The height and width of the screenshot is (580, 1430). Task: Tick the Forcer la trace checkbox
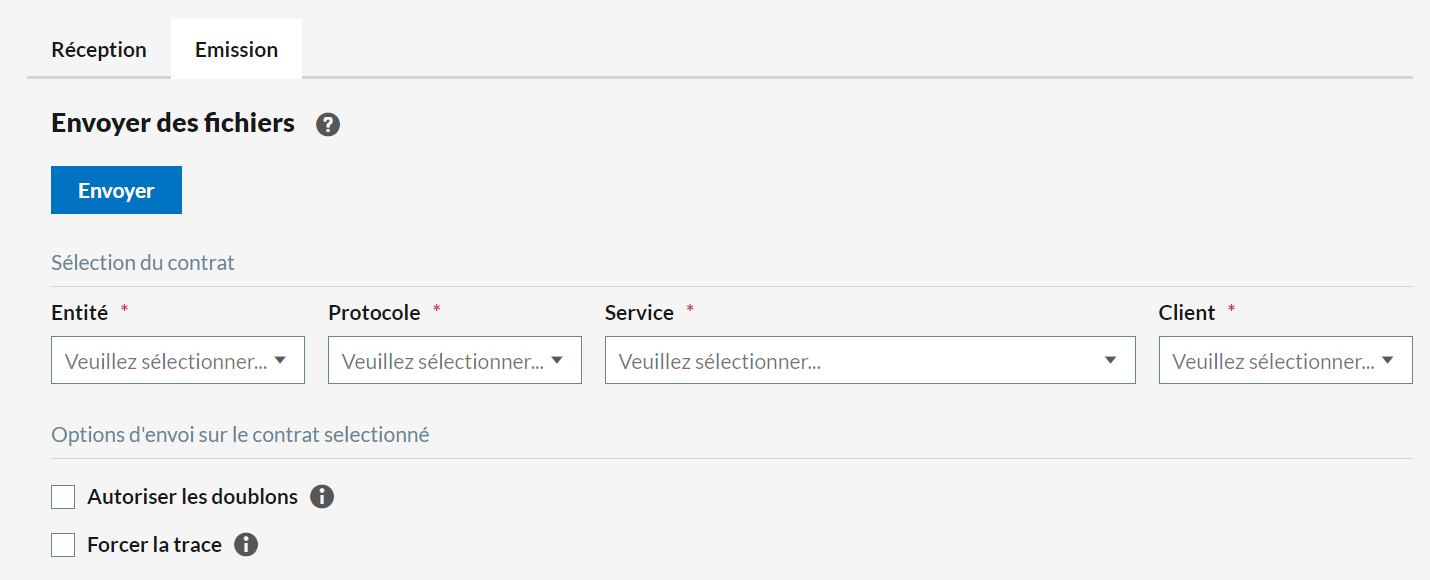pos(63,545)
